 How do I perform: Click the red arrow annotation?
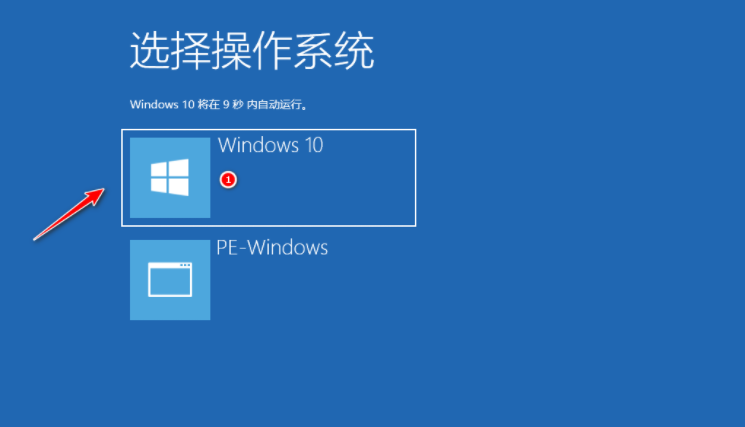pos(69,214)
